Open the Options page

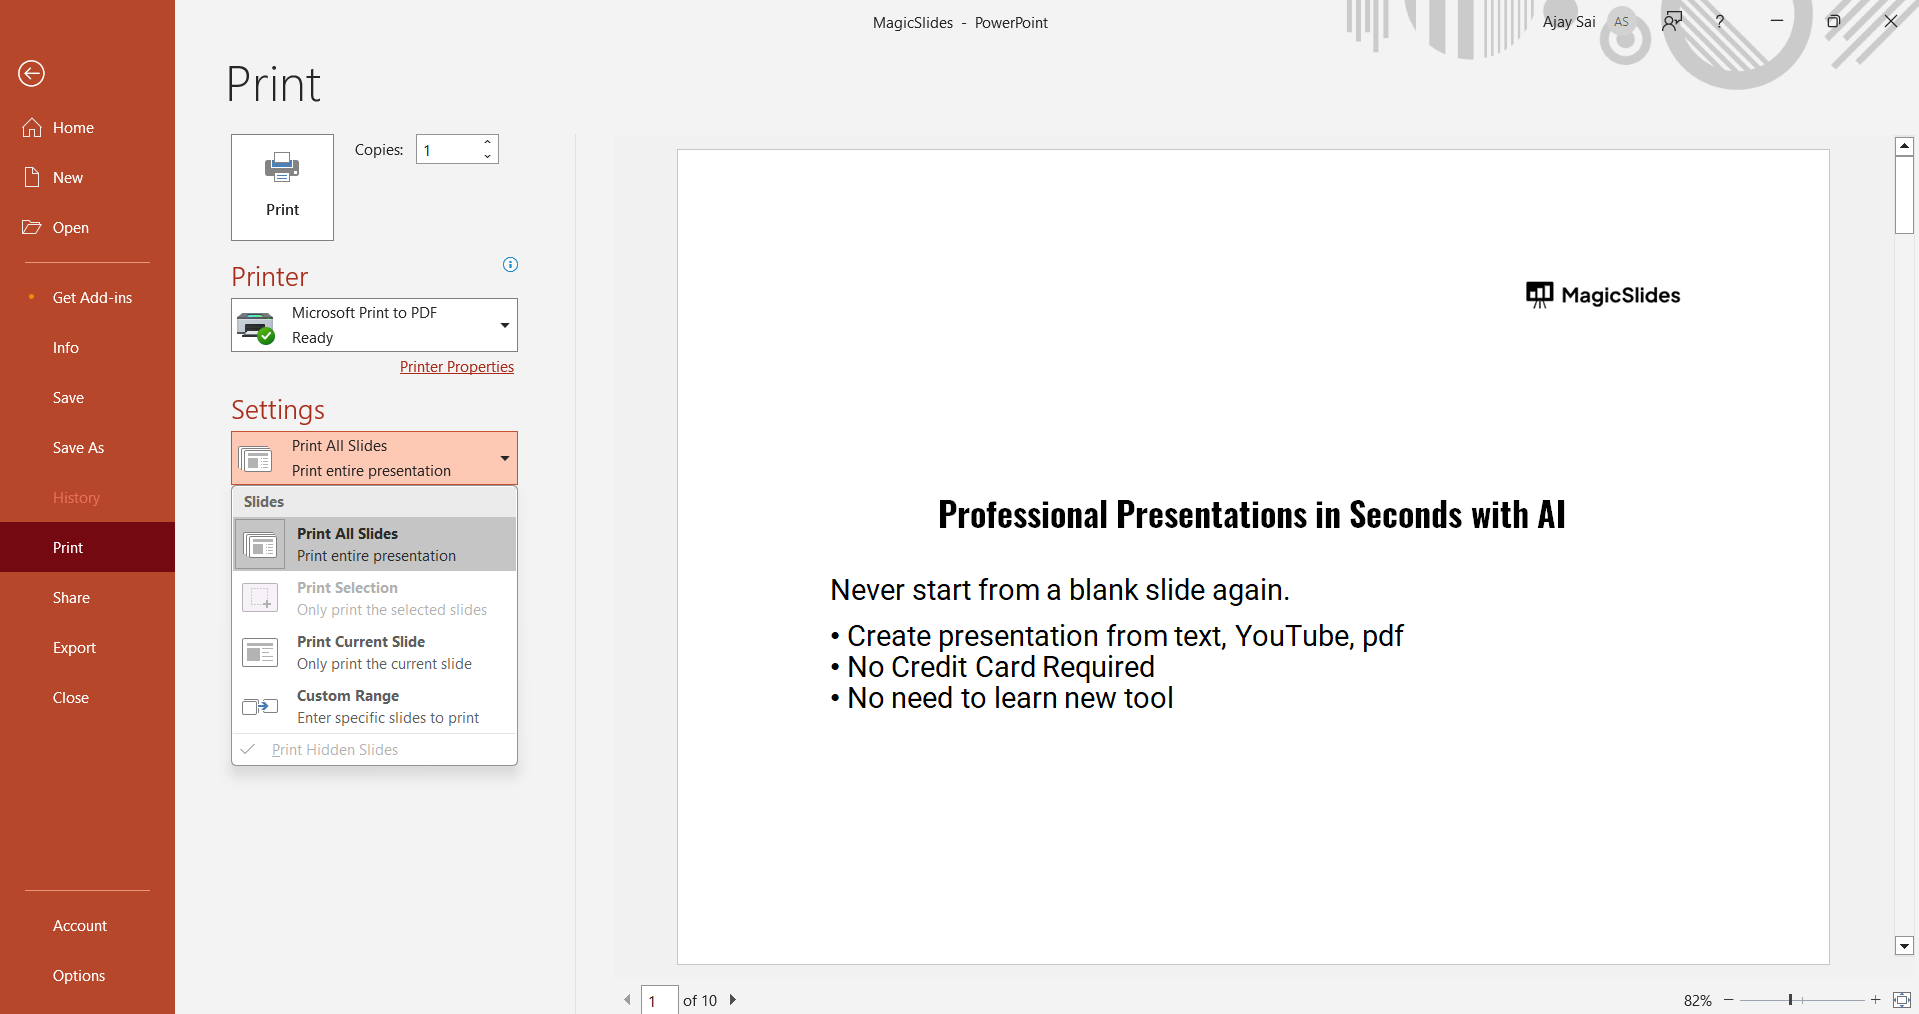[78, 975]
